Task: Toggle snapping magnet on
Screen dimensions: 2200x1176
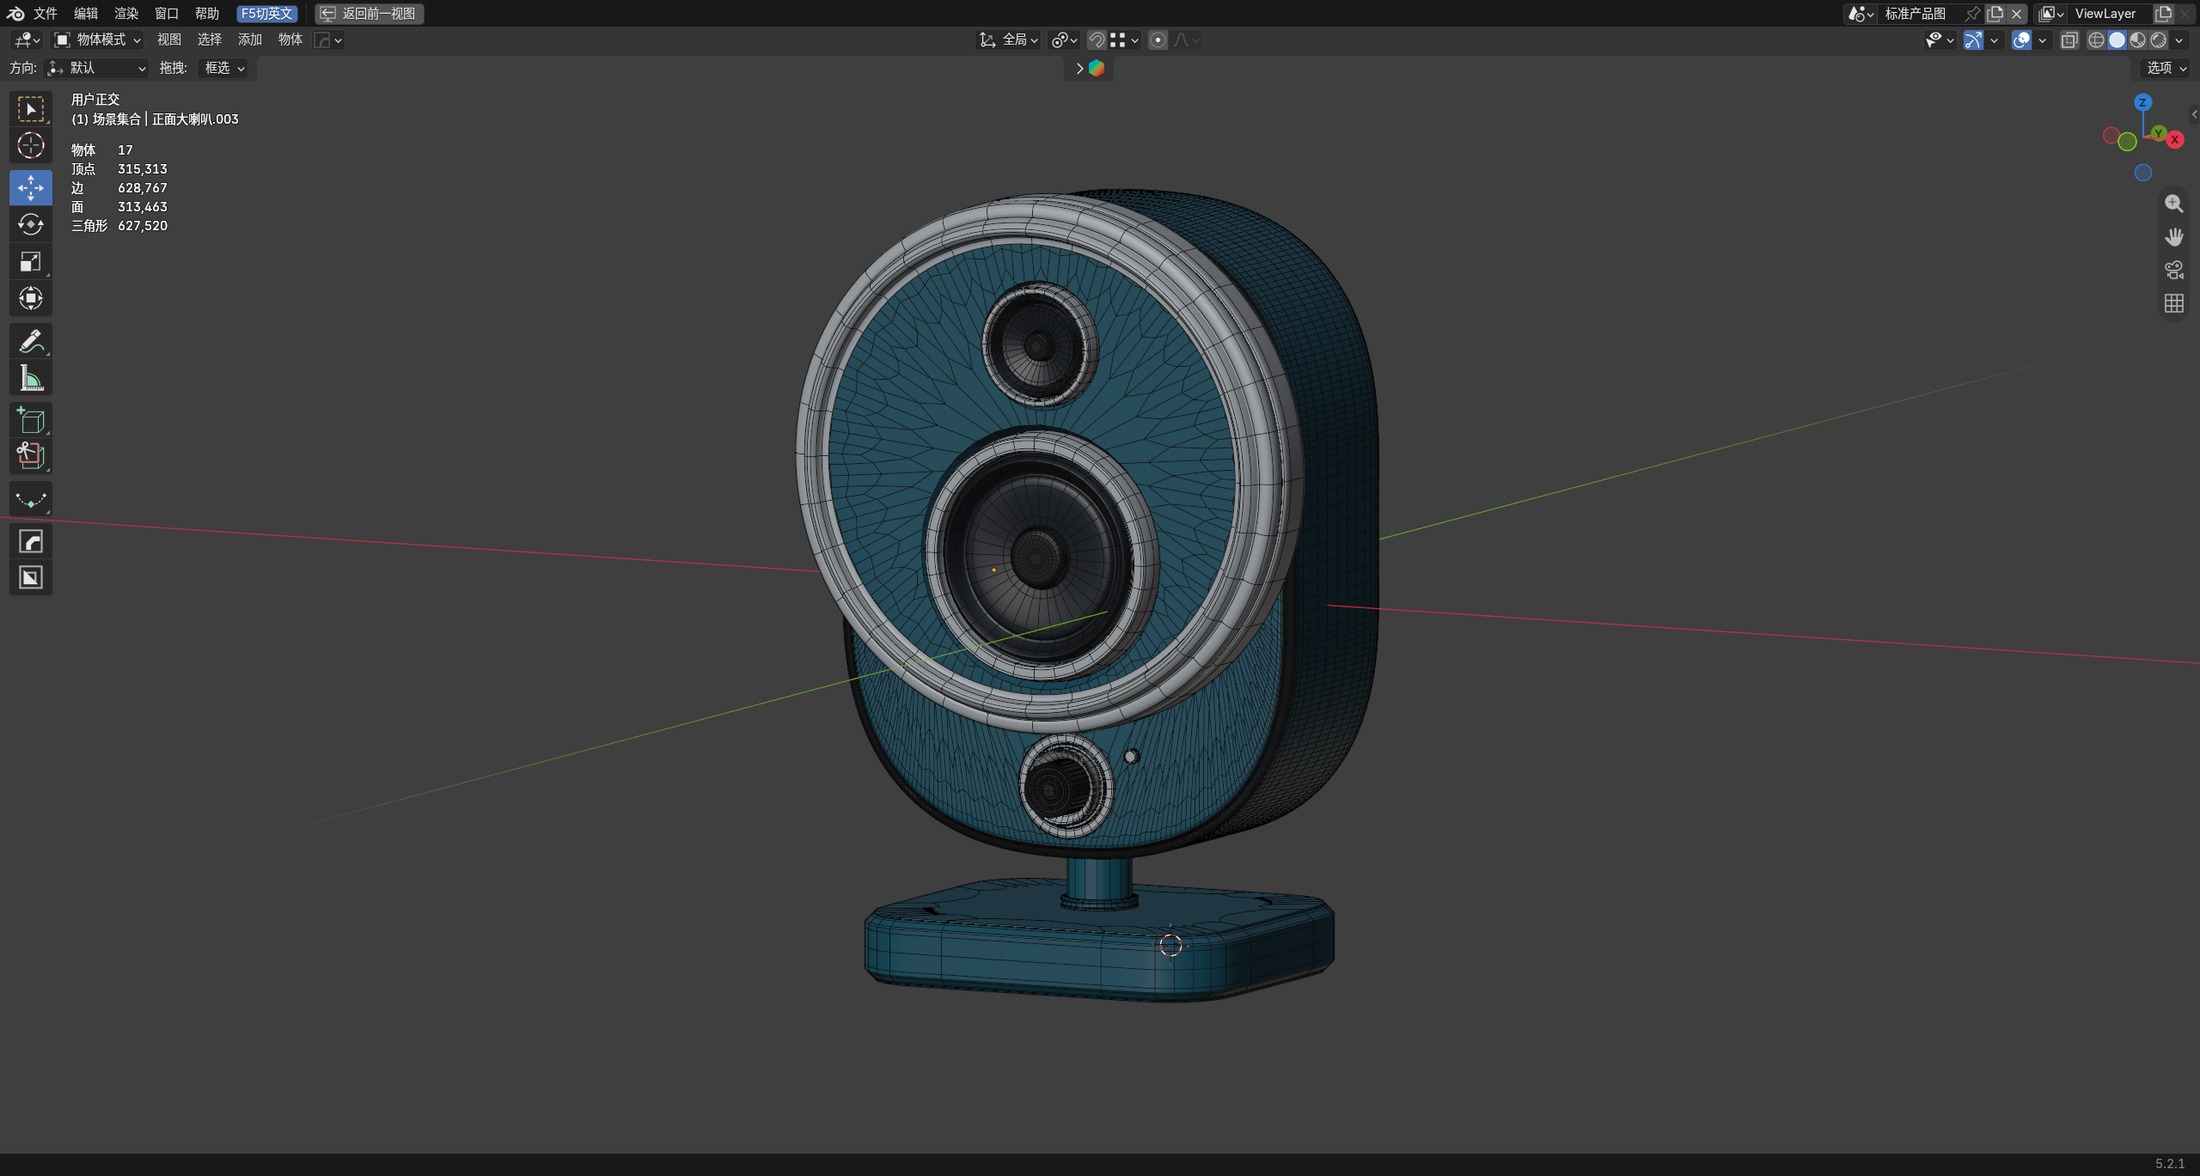Action: coord(1097,40)
